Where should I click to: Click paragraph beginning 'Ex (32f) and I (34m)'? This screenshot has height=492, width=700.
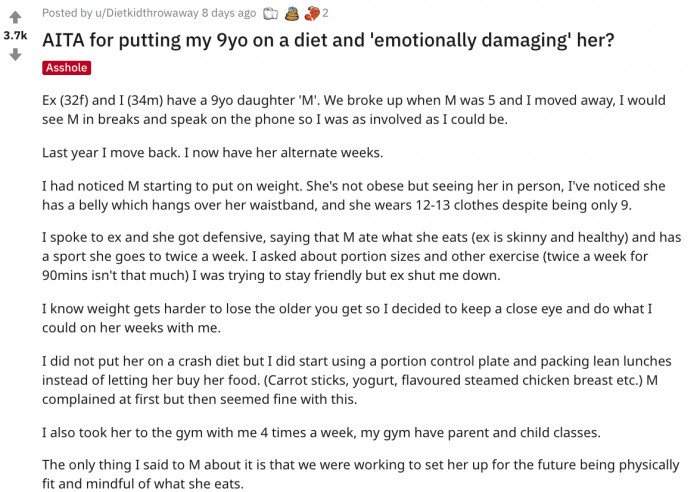(x=354, y=110)
